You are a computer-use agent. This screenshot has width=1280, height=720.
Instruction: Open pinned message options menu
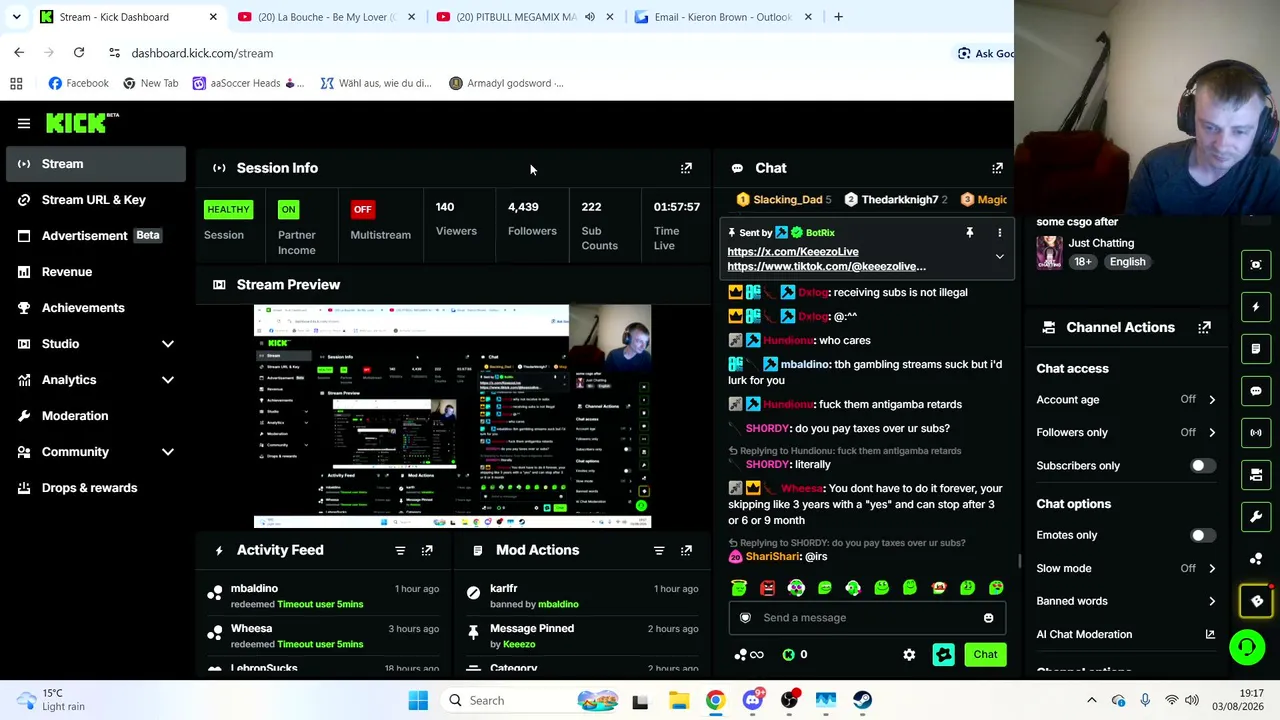point(999,233)
